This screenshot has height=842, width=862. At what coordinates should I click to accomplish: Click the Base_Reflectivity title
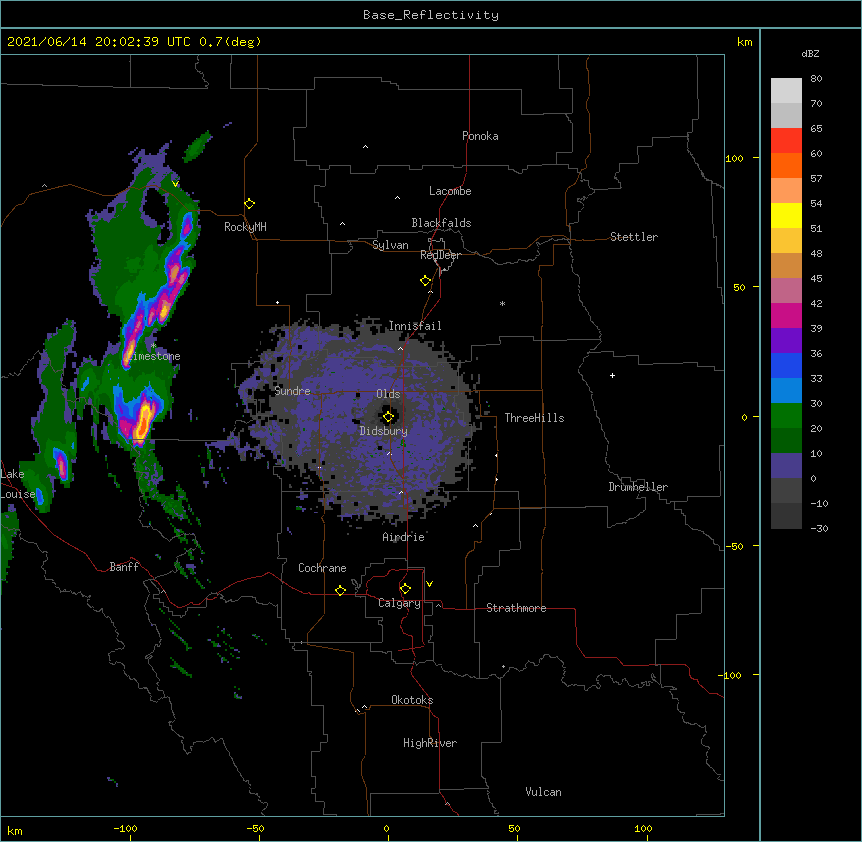[x=431, y=15]
